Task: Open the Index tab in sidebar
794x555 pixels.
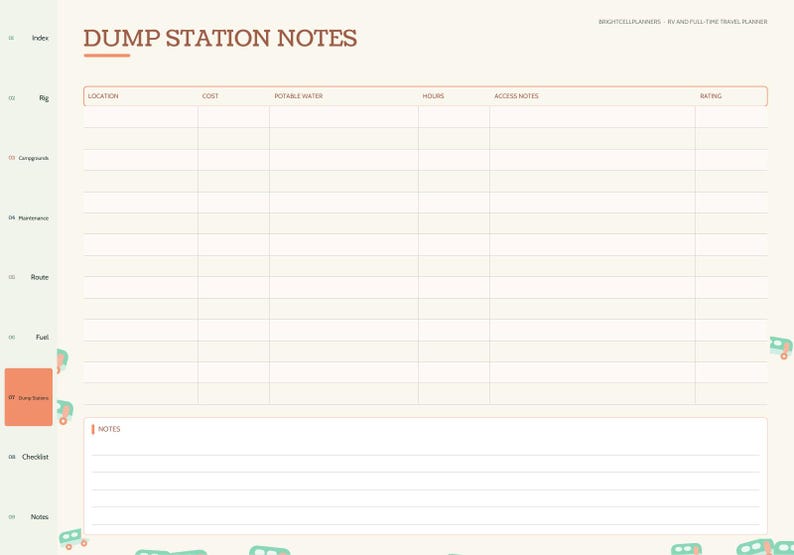Action: pos(29,38)
